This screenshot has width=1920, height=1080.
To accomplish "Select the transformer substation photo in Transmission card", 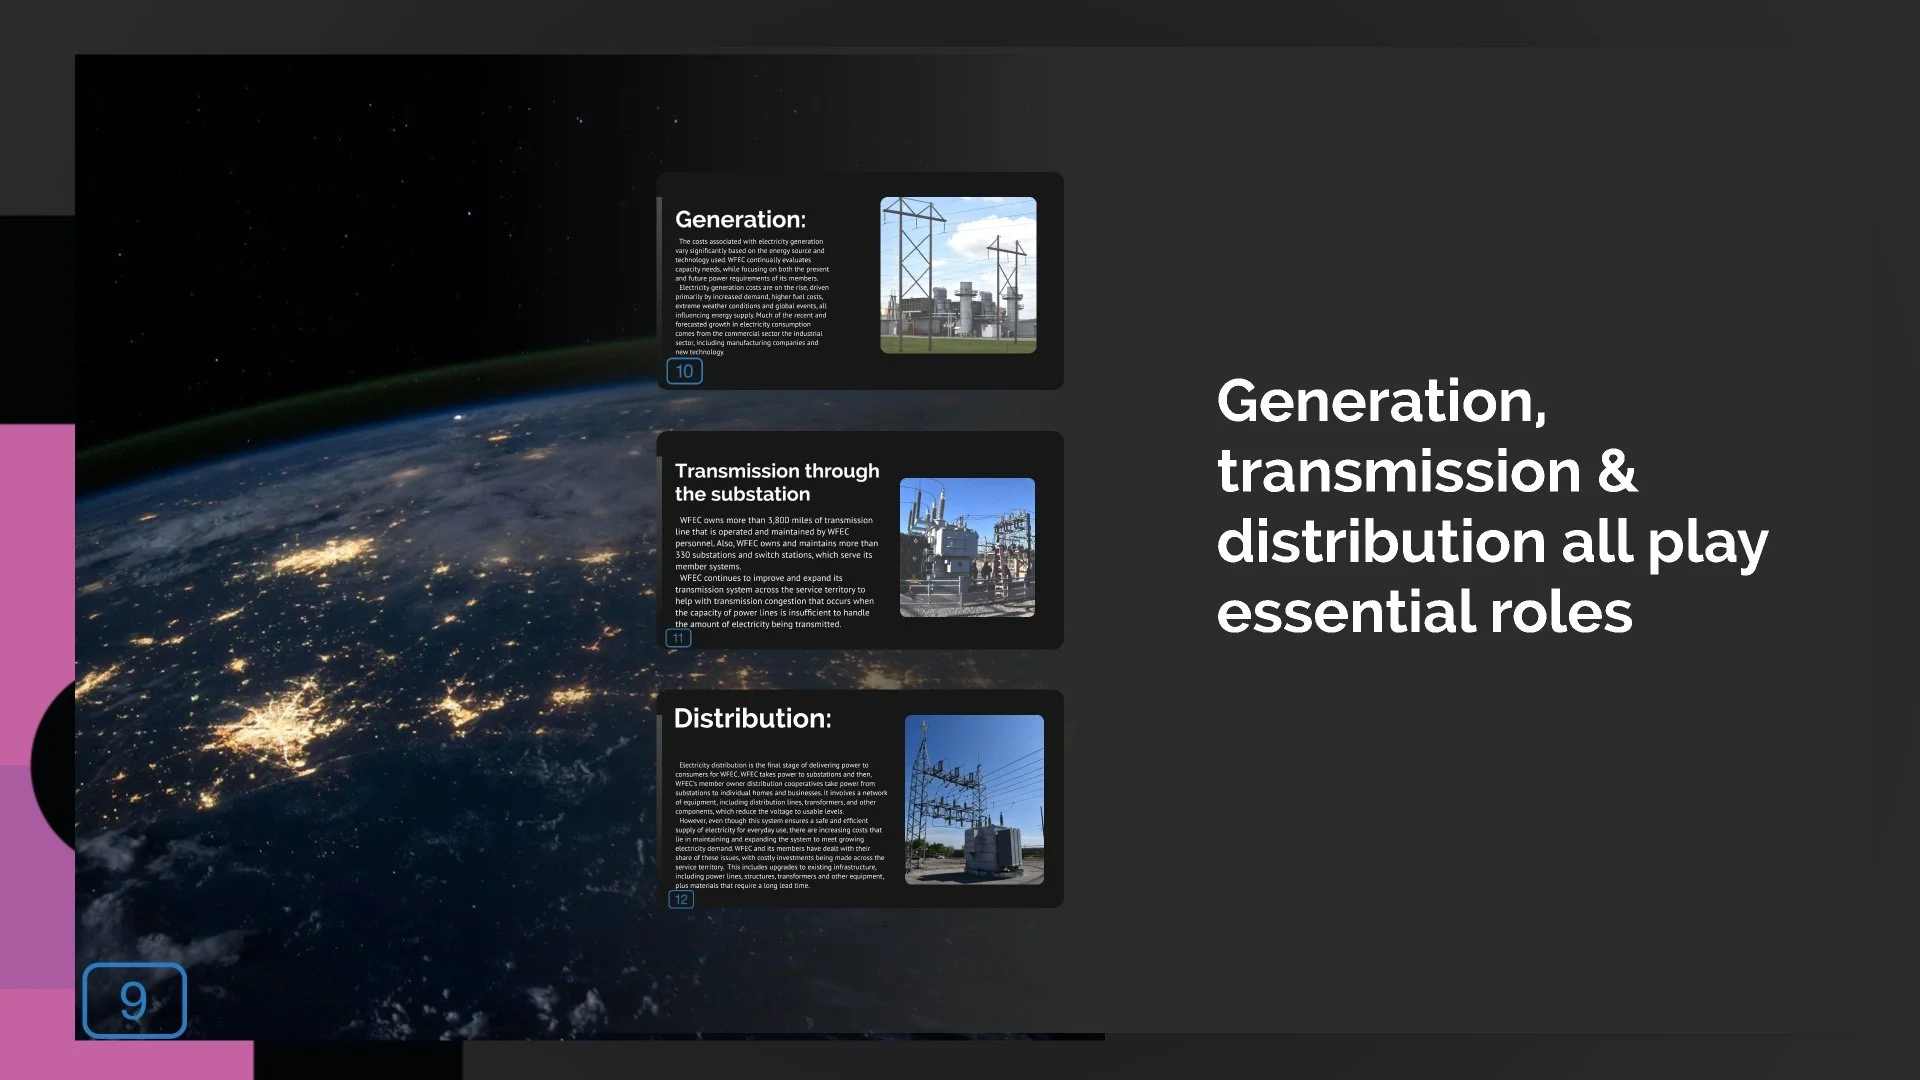I will 966,547.
